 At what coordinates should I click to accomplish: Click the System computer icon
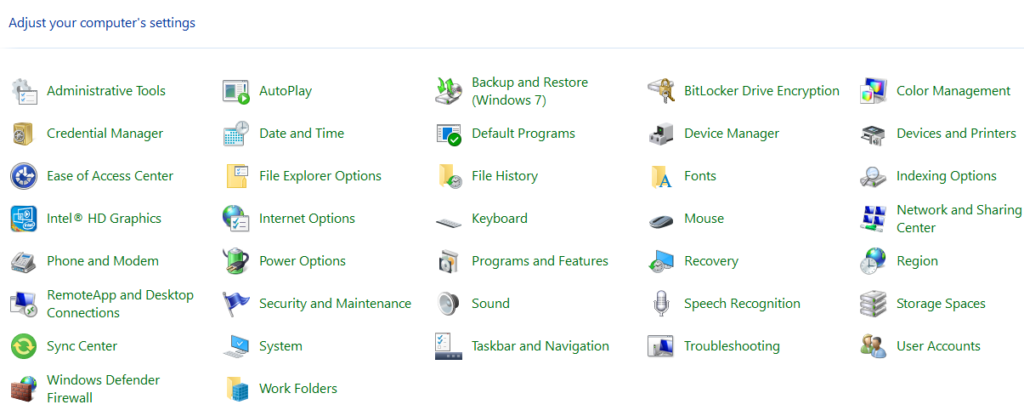point(236,346)
